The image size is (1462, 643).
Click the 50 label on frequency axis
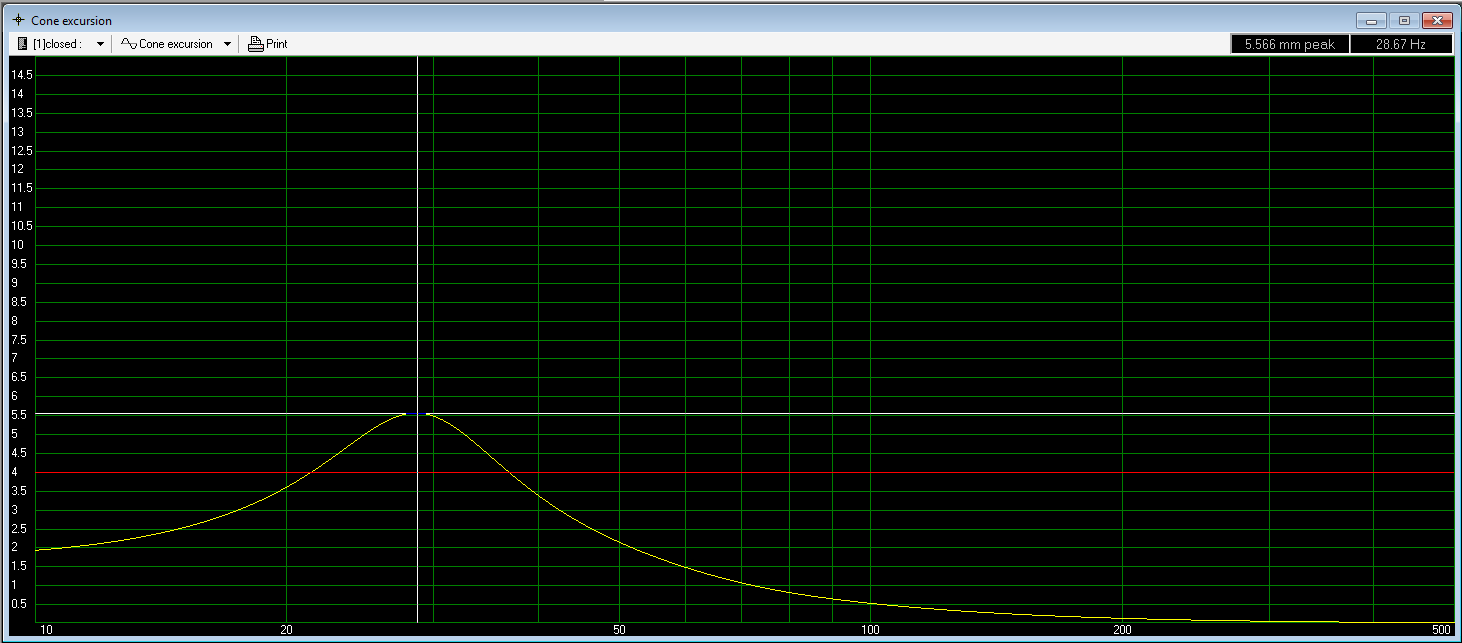click(x=619, y=630)
